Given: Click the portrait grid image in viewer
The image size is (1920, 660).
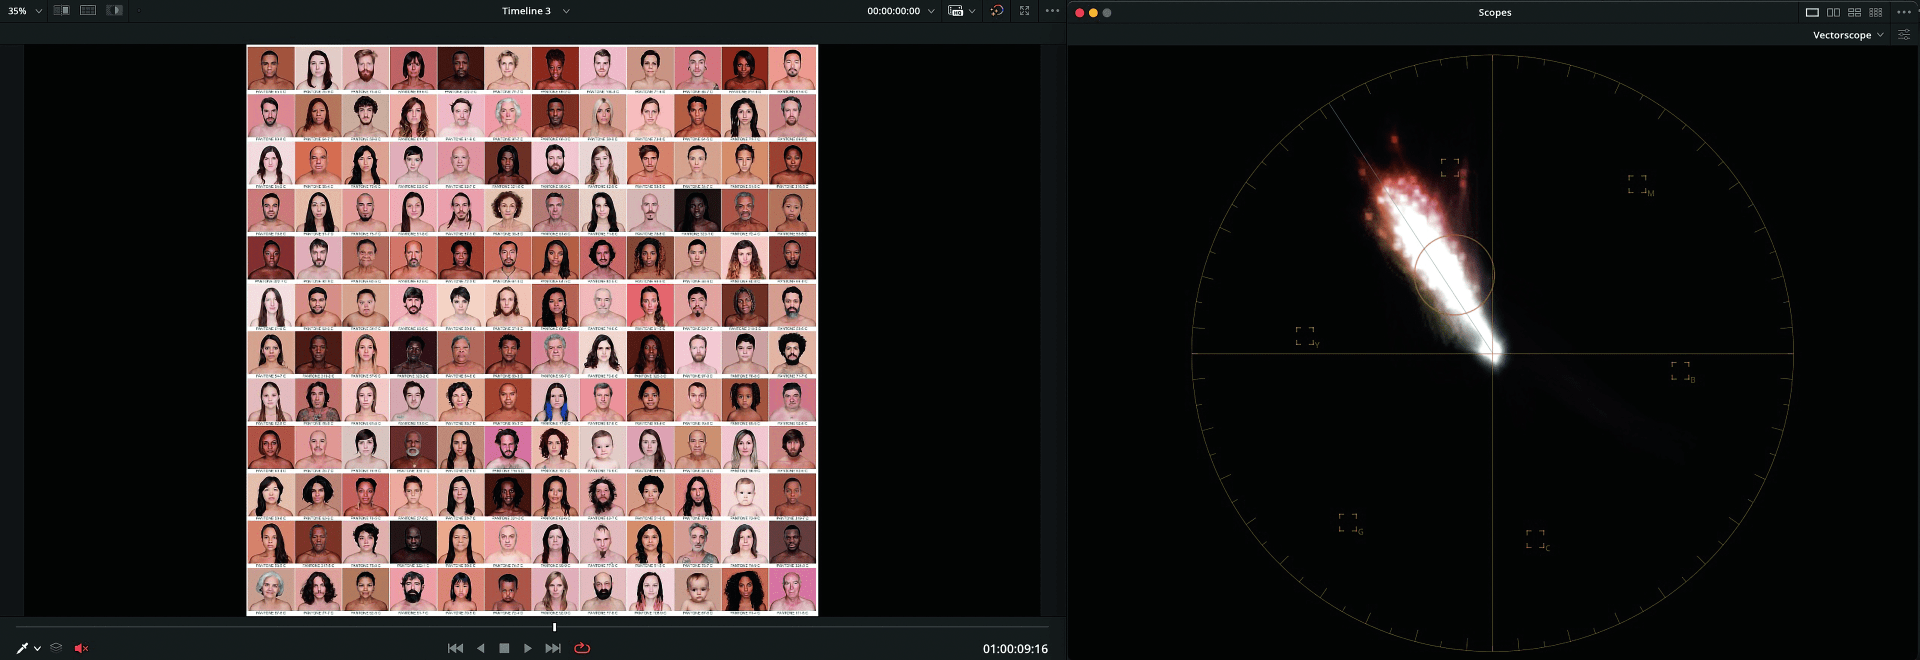Looking at the screenshot, I should (x=532, y=330).
